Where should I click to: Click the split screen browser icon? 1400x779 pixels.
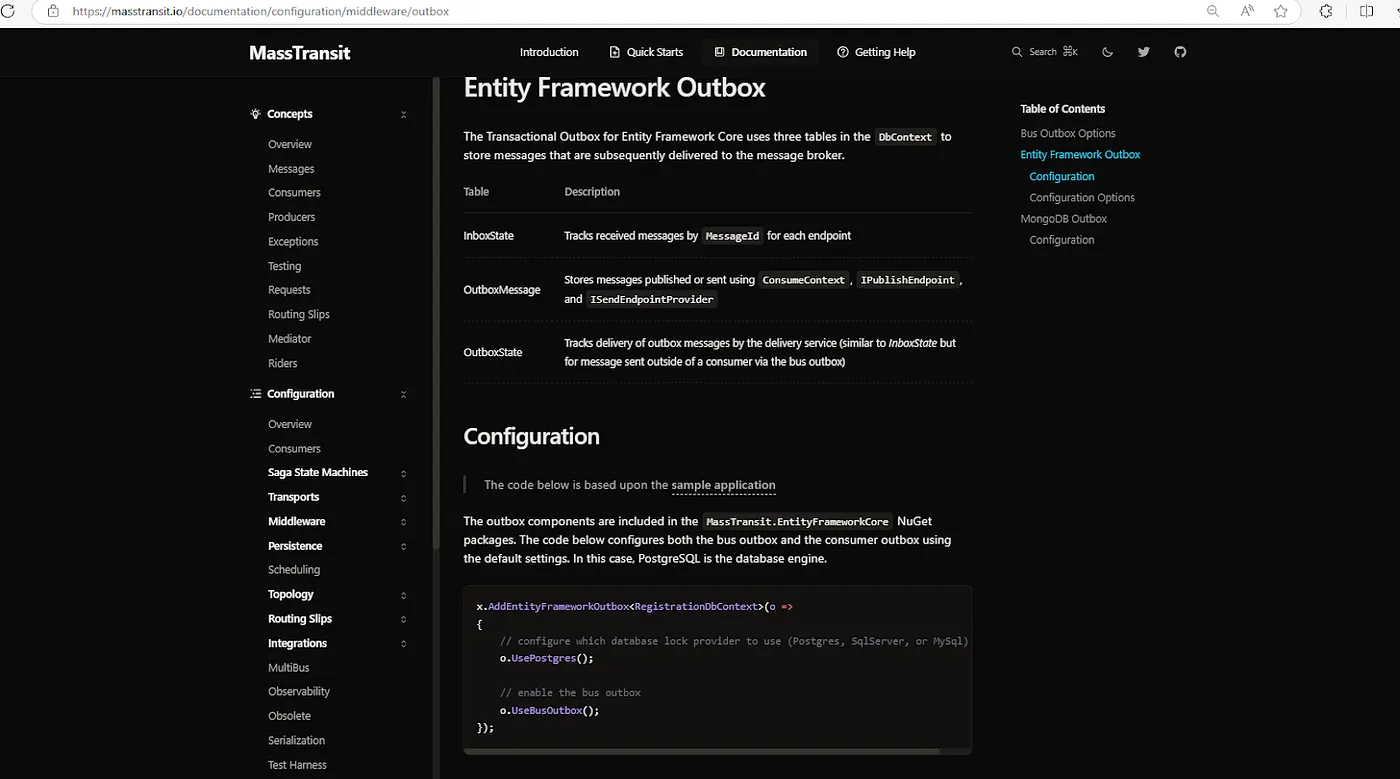tap(1367, 11)
